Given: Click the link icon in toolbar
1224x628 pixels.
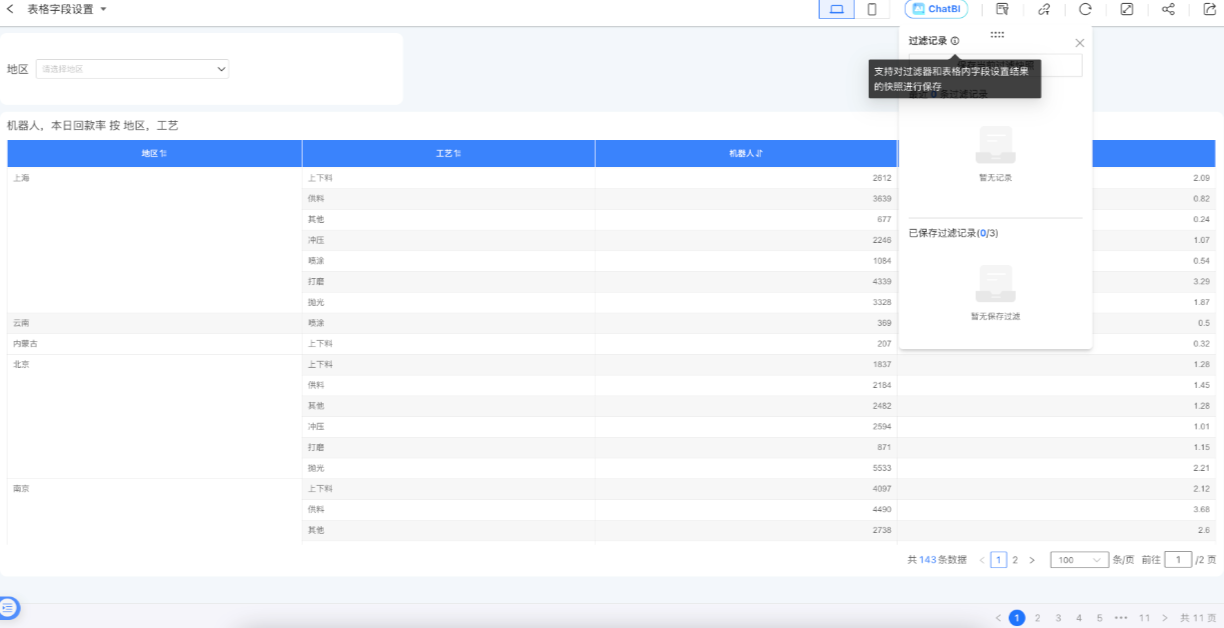Looking at the screenshot, I should click(1044, 9).
